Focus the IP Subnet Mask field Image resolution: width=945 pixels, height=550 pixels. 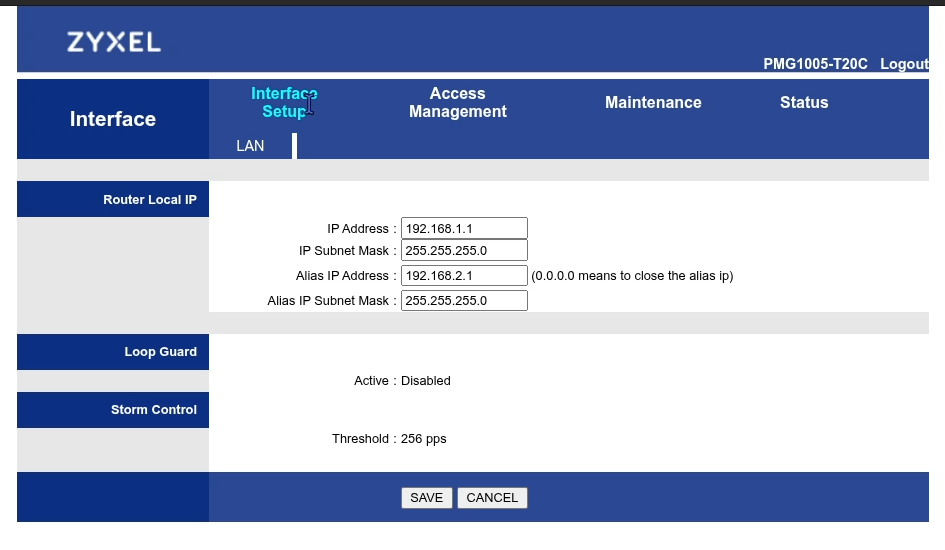[x=464, y=250]
